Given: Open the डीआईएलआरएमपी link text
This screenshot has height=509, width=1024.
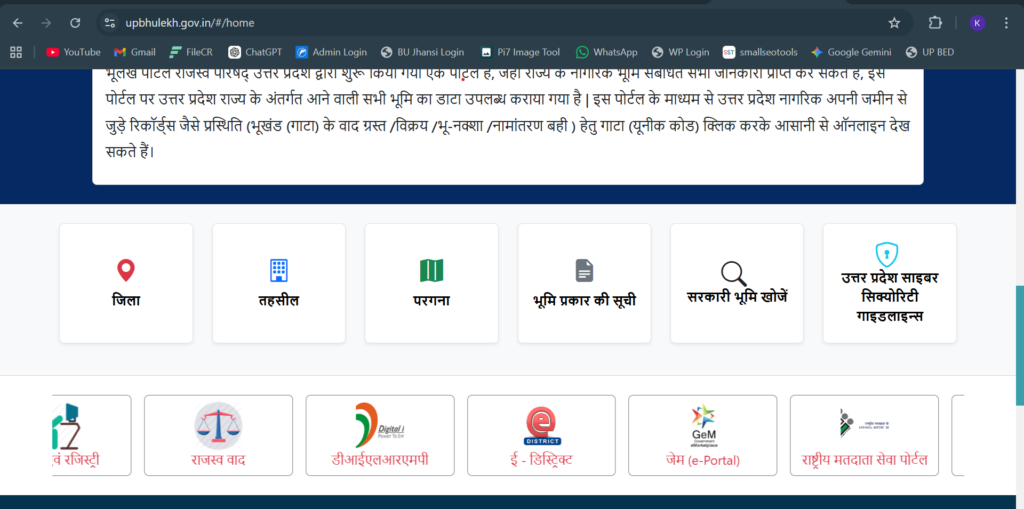Looking at the screenshot, I should (x=379, y=460).
